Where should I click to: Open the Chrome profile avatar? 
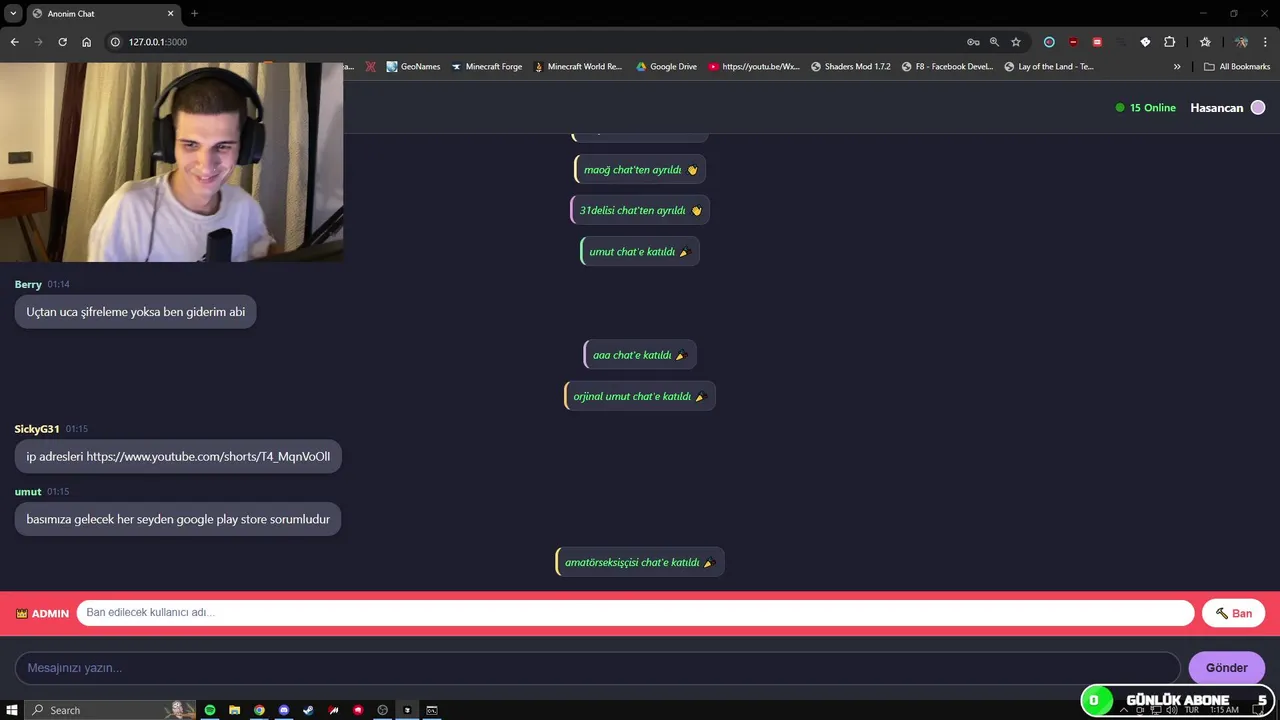(1241, 42)
